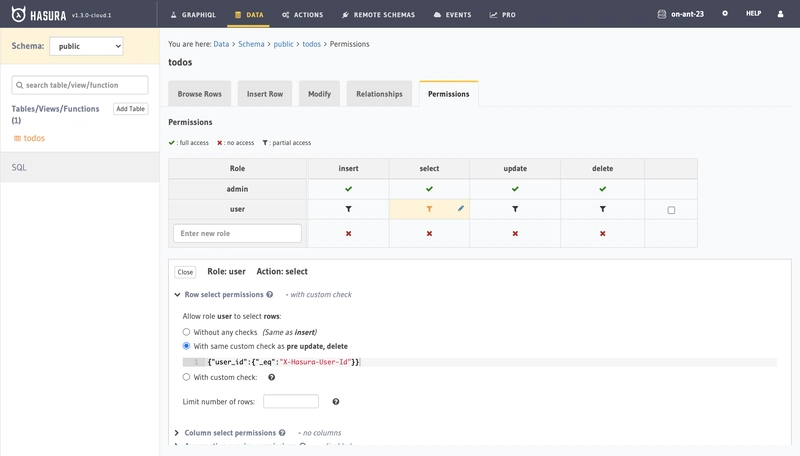The width and height of the screenshot is (800, 456).
Task: Click the user role cell
Action: click(237, 209)
